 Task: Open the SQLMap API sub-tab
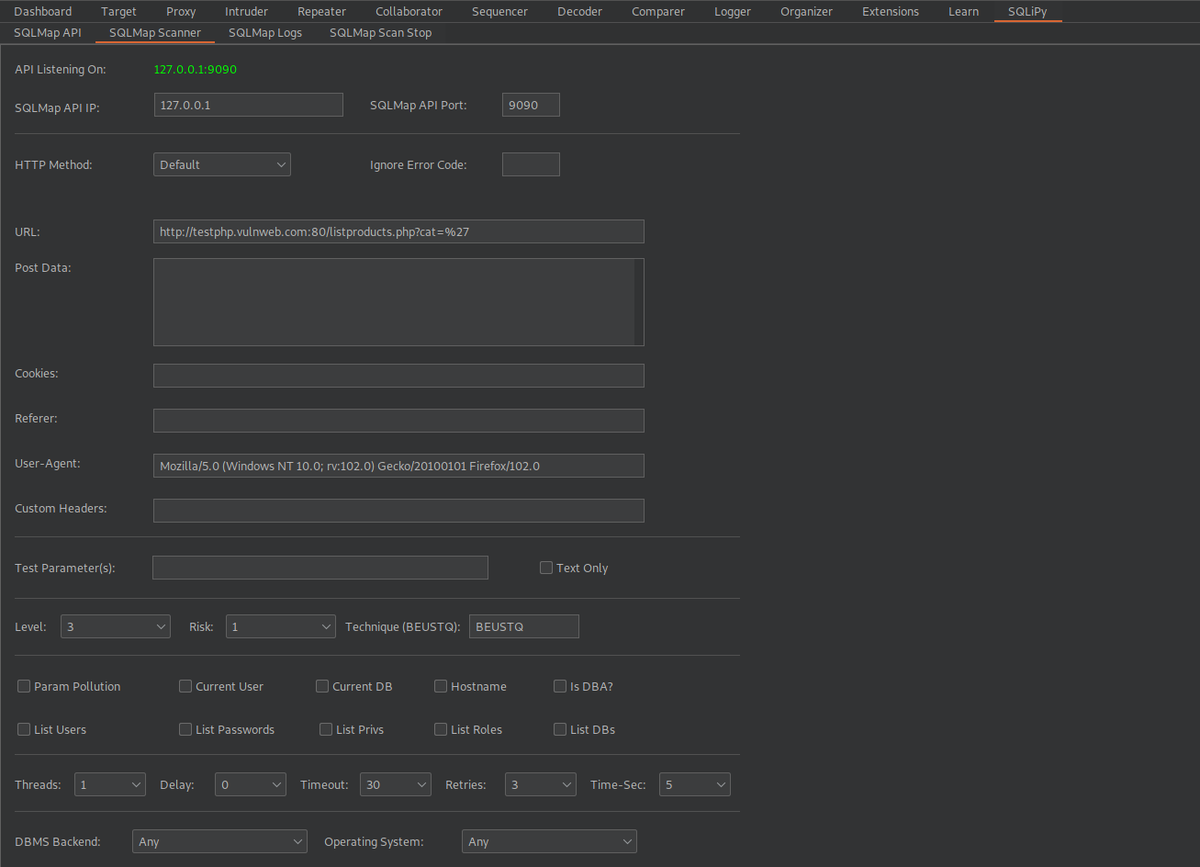point(47,33)
